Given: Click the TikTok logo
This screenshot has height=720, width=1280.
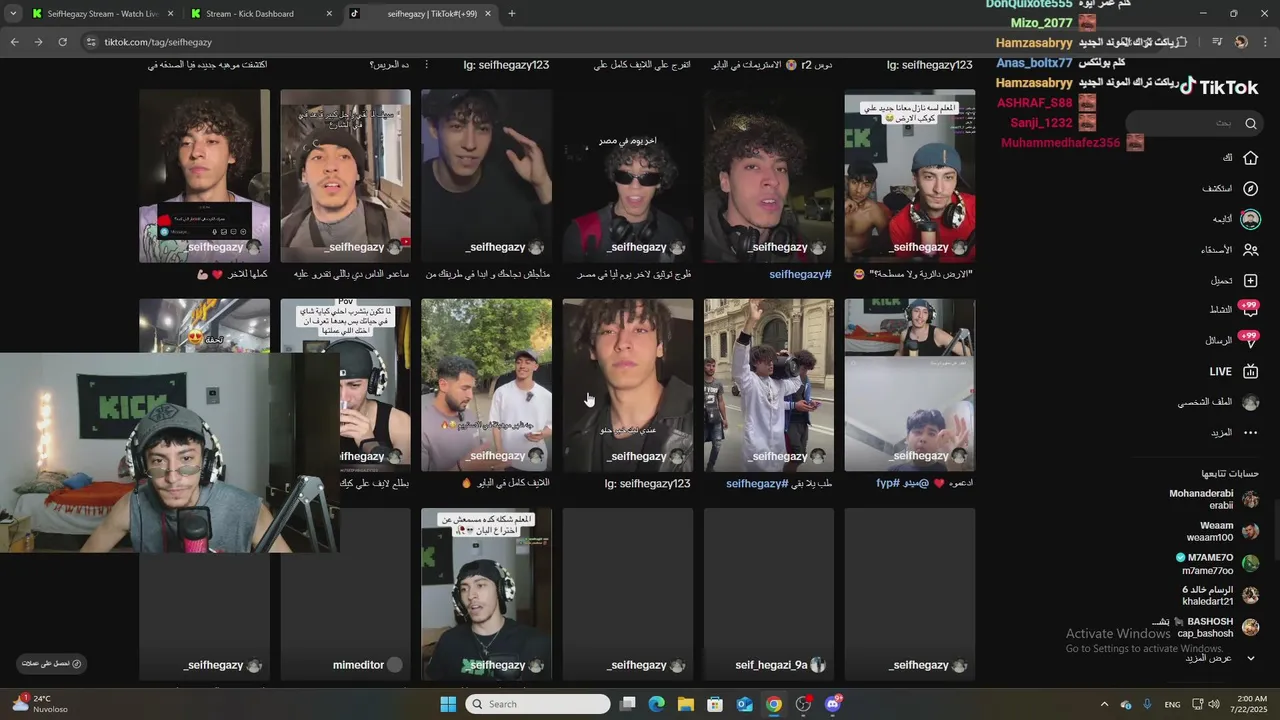Looking at the screenshot, I should [1219, 87].
